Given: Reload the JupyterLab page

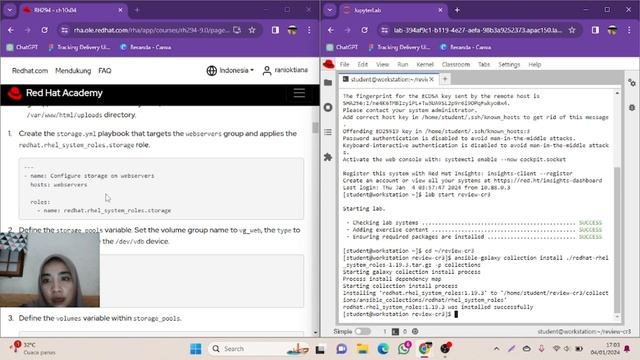Looking at the screenshot, I should (364, 30).
